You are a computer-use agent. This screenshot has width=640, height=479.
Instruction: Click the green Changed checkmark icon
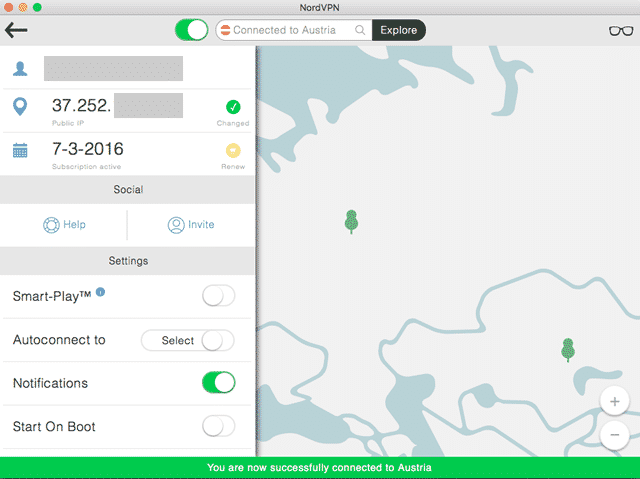click(233, 107)
